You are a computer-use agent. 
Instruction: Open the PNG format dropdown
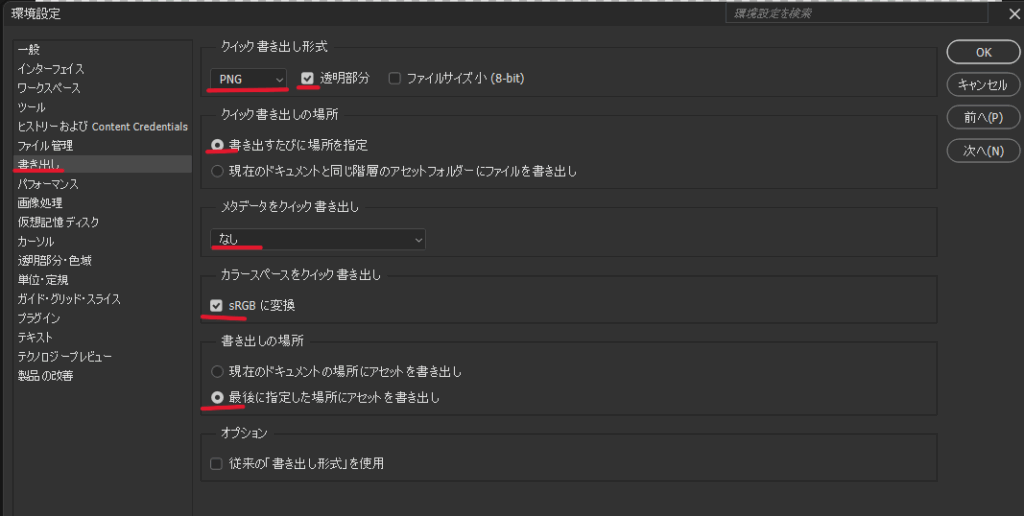point(248,78)
